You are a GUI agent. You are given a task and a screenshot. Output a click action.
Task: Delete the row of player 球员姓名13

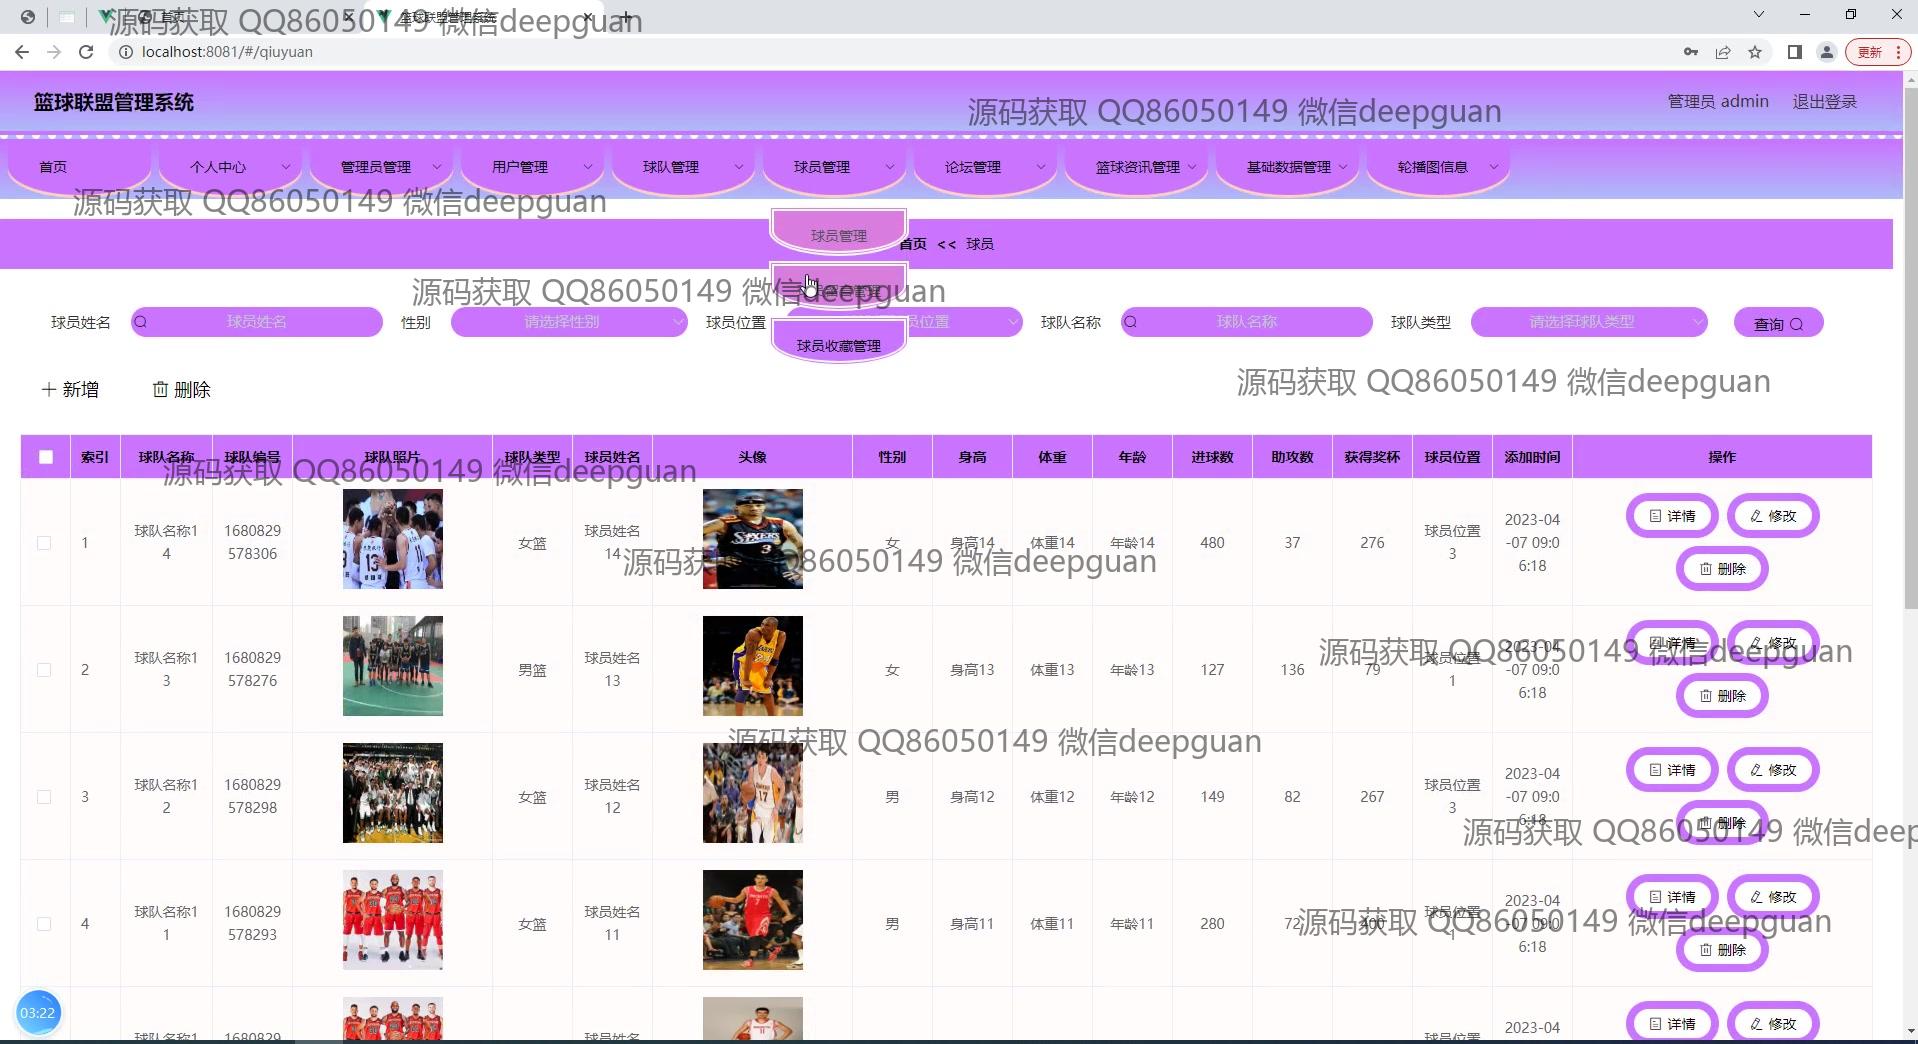1722,696
